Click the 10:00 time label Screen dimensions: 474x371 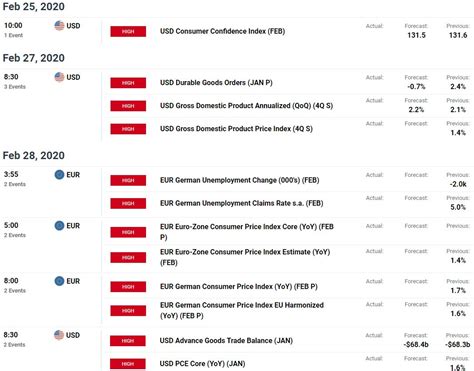13,25
